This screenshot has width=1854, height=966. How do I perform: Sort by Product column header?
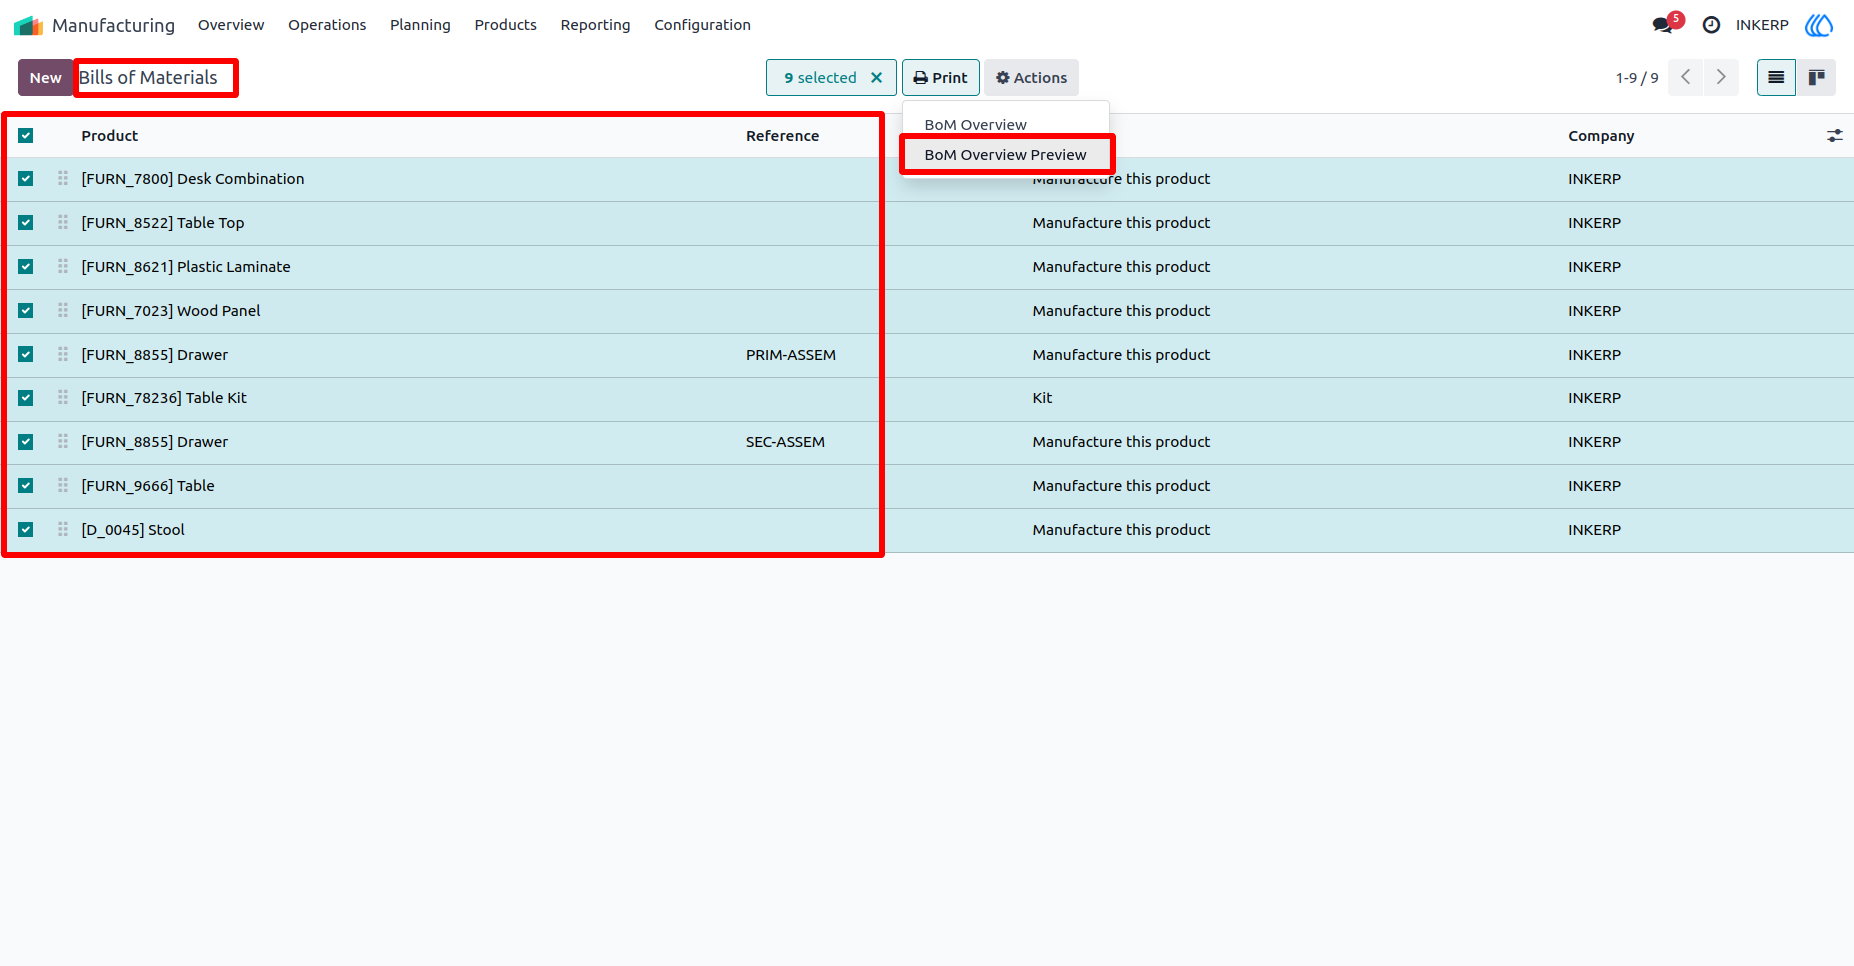[110, 136]
